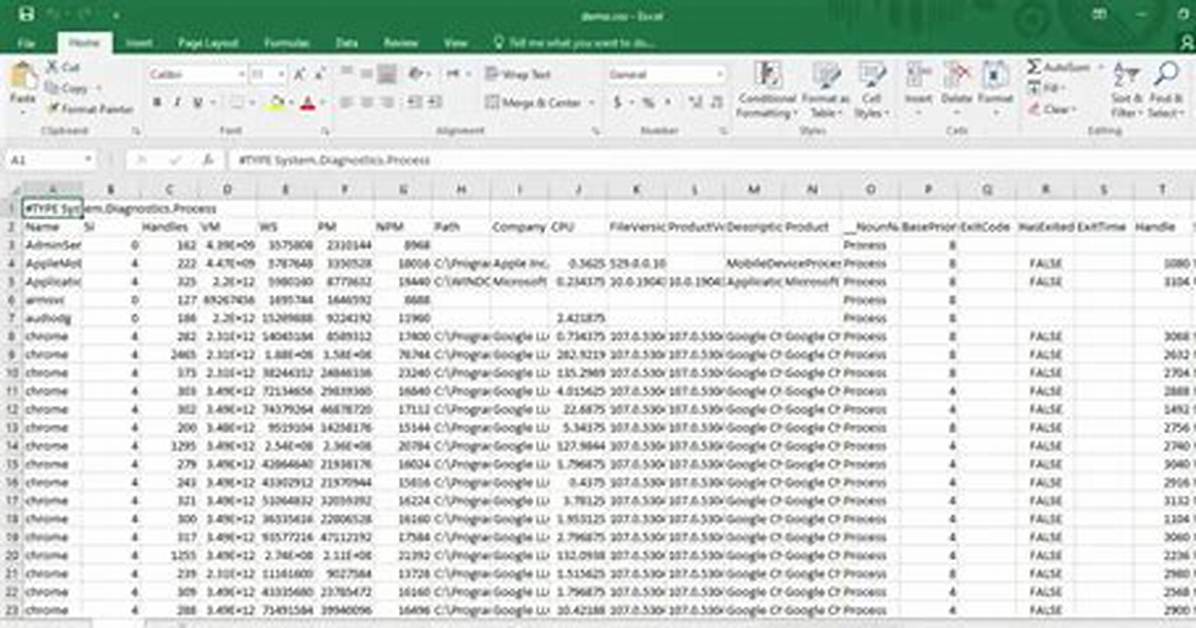Screen dimensions: 1196x628
Task: Toggle Wrap Text
Action: pyautogui.click(x=519, y=74)
